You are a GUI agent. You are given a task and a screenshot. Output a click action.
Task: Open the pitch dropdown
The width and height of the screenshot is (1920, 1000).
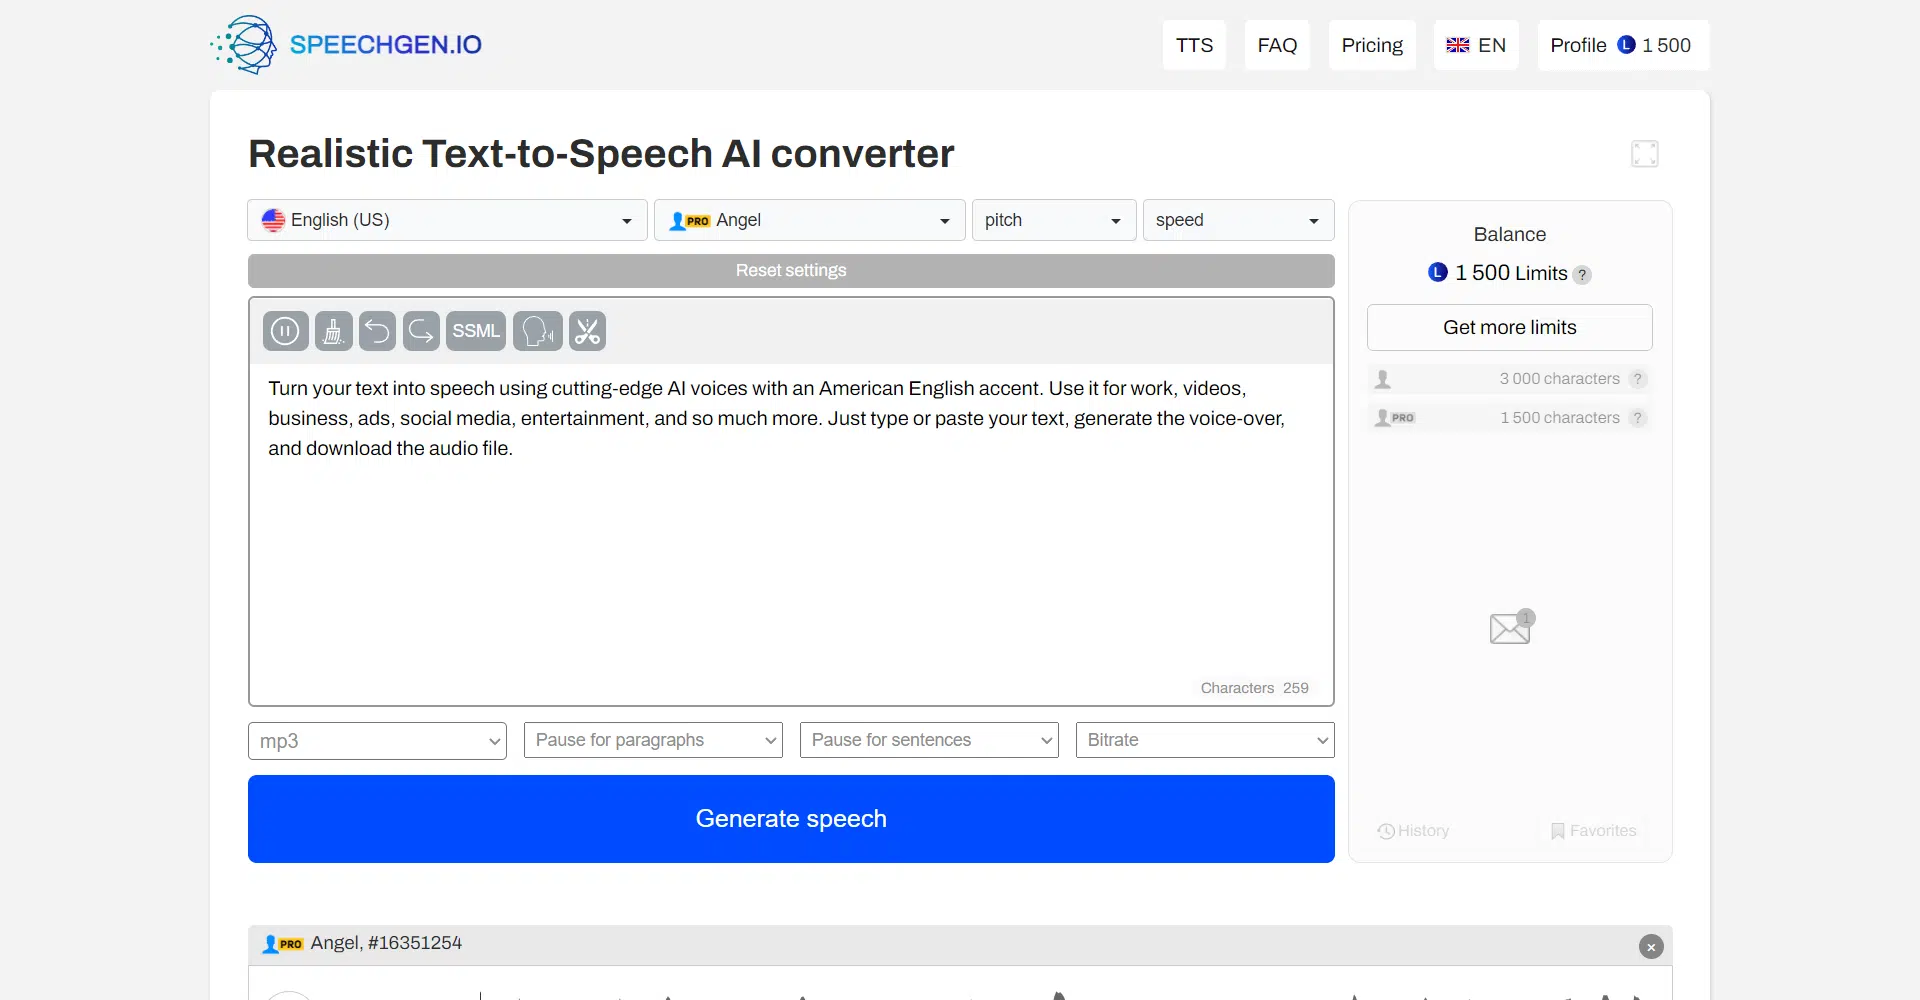click(x=1053, y=220)
